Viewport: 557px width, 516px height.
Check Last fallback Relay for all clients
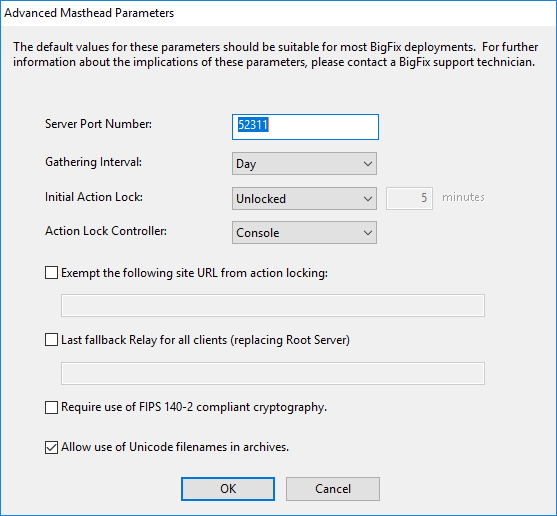[52, 340]
